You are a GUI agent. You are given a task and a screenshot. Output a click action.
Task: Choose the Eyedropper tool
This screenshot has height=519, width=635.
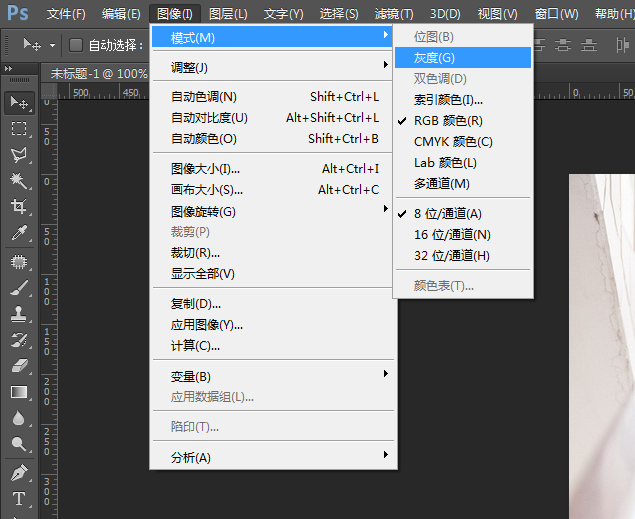click(19, 234)
